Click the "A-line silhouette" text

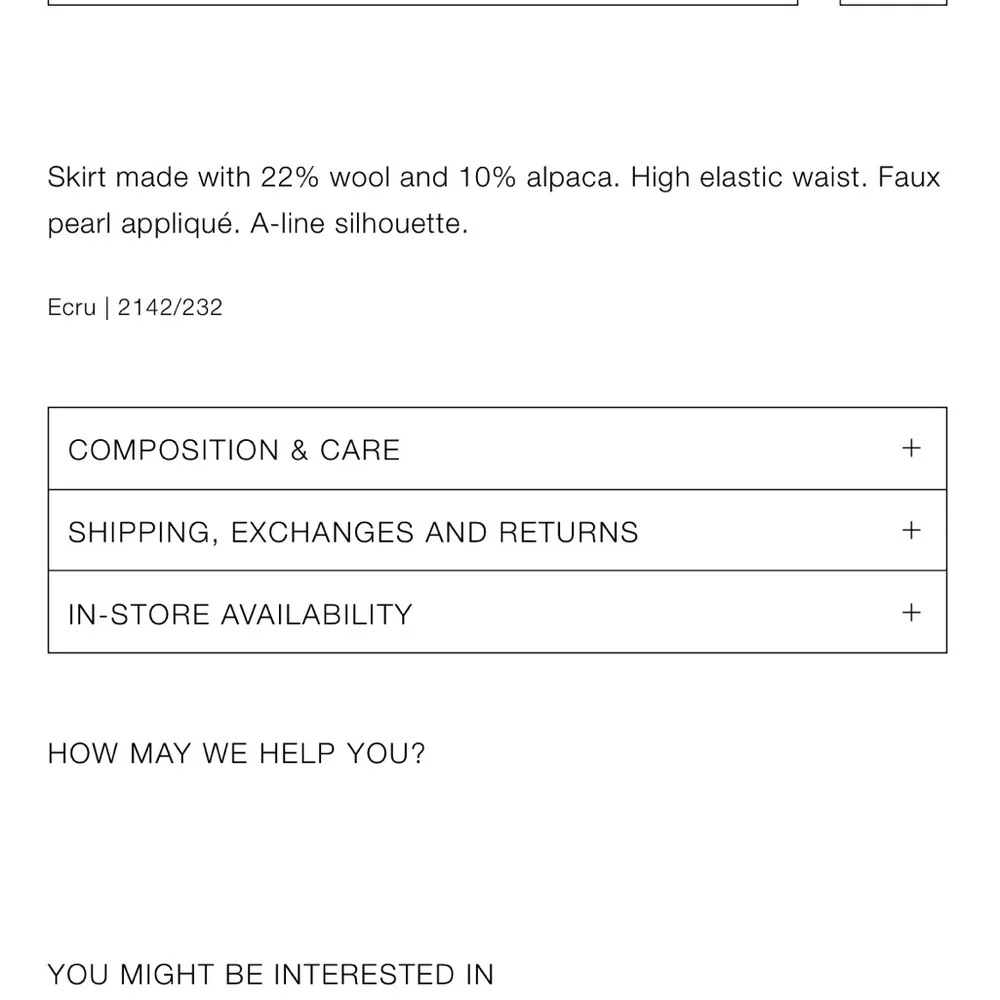[358, 224]
